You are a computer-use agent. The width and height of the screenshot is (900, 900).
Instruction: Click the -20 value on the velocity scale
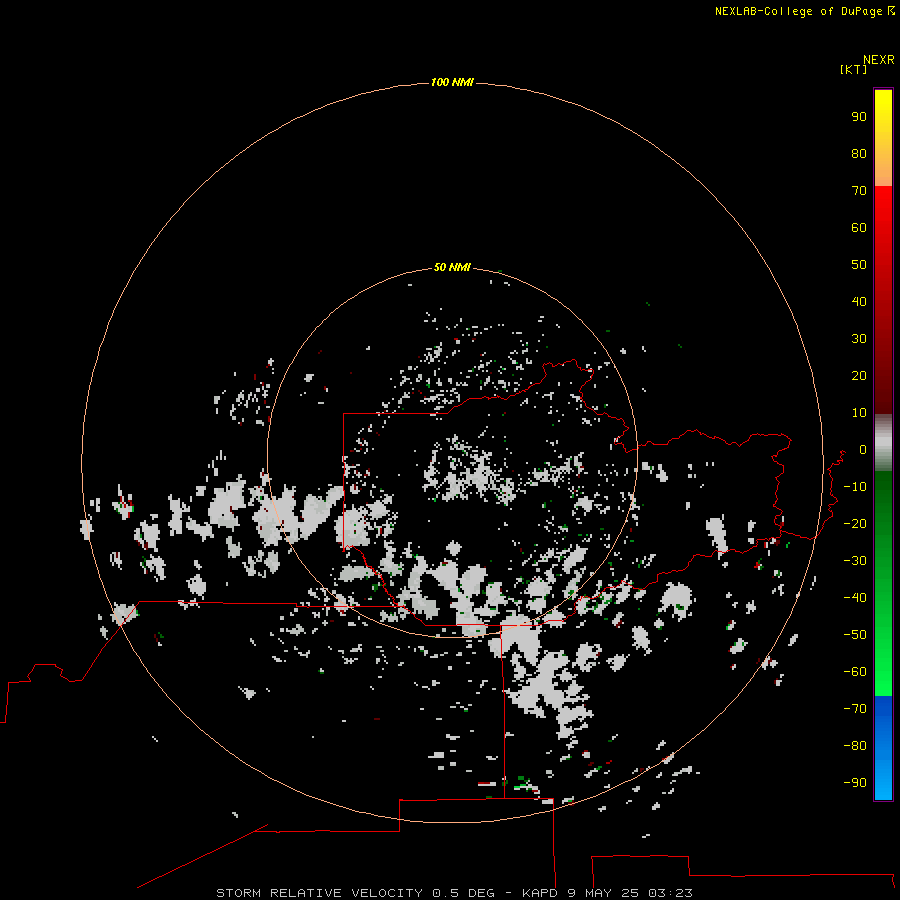tap(855, 524)
